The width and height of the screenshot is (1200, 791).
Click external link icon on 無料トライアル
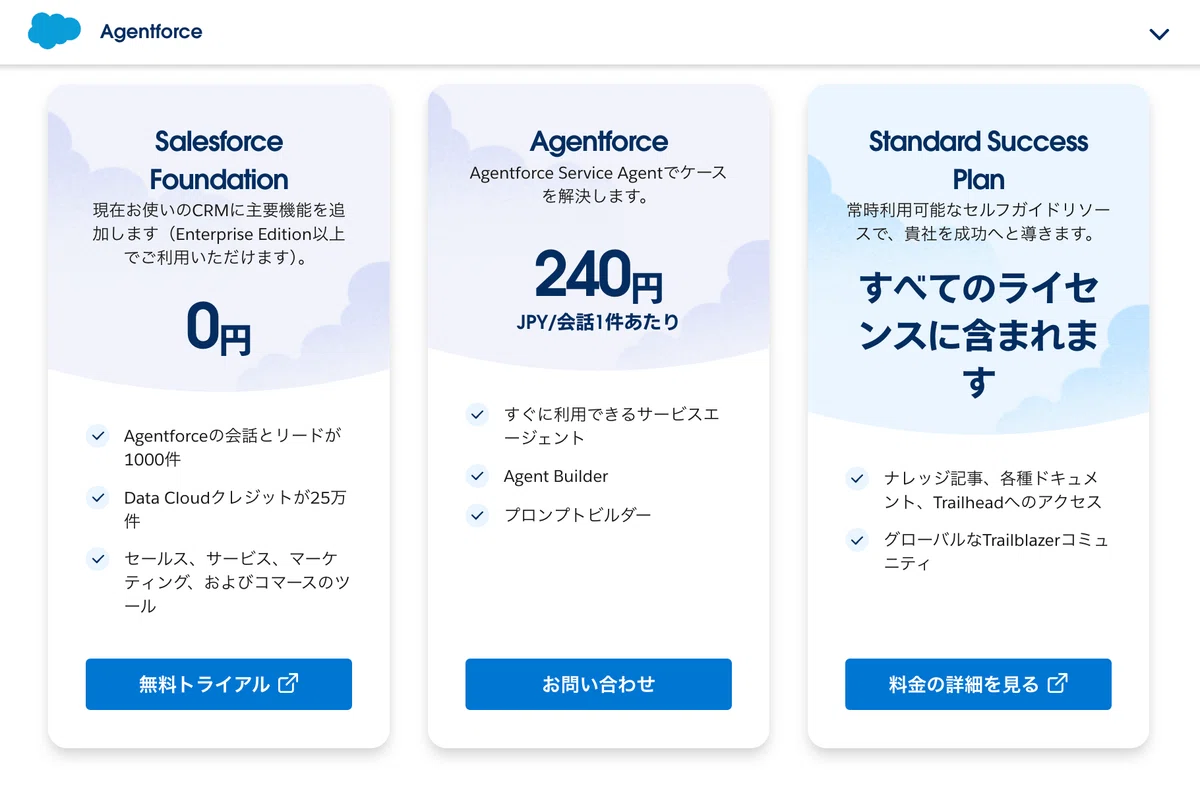[x=288, y=683]
